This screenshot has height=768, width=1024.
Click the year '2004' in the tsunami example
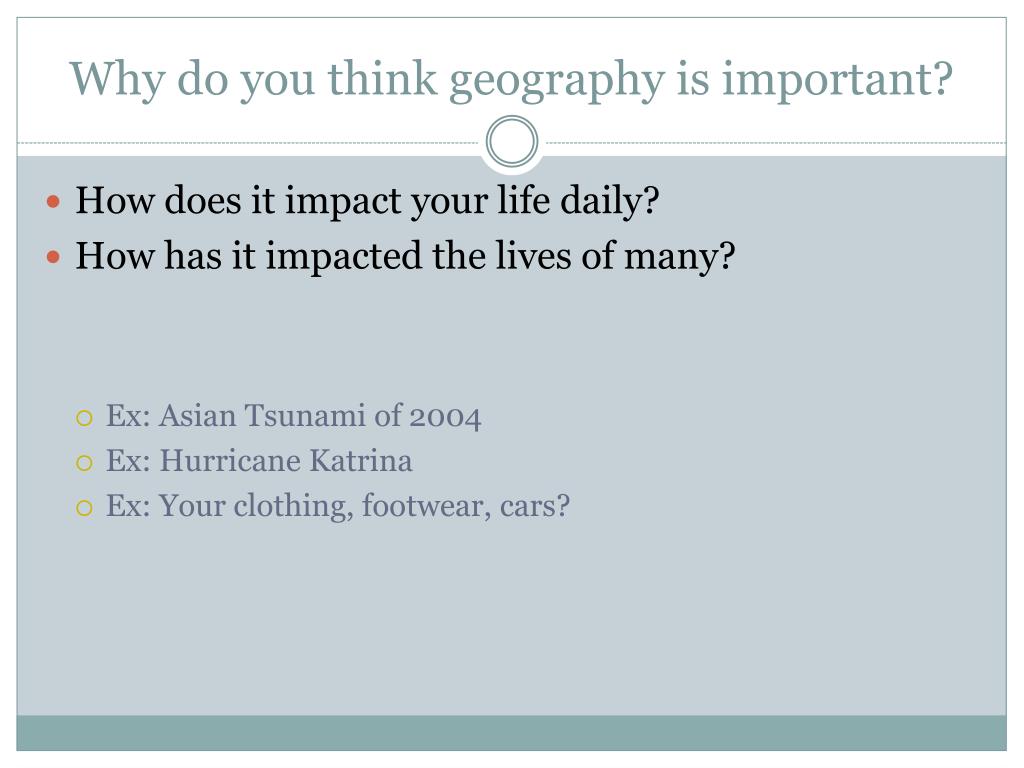pyautogui.click(x=445, y=418)
